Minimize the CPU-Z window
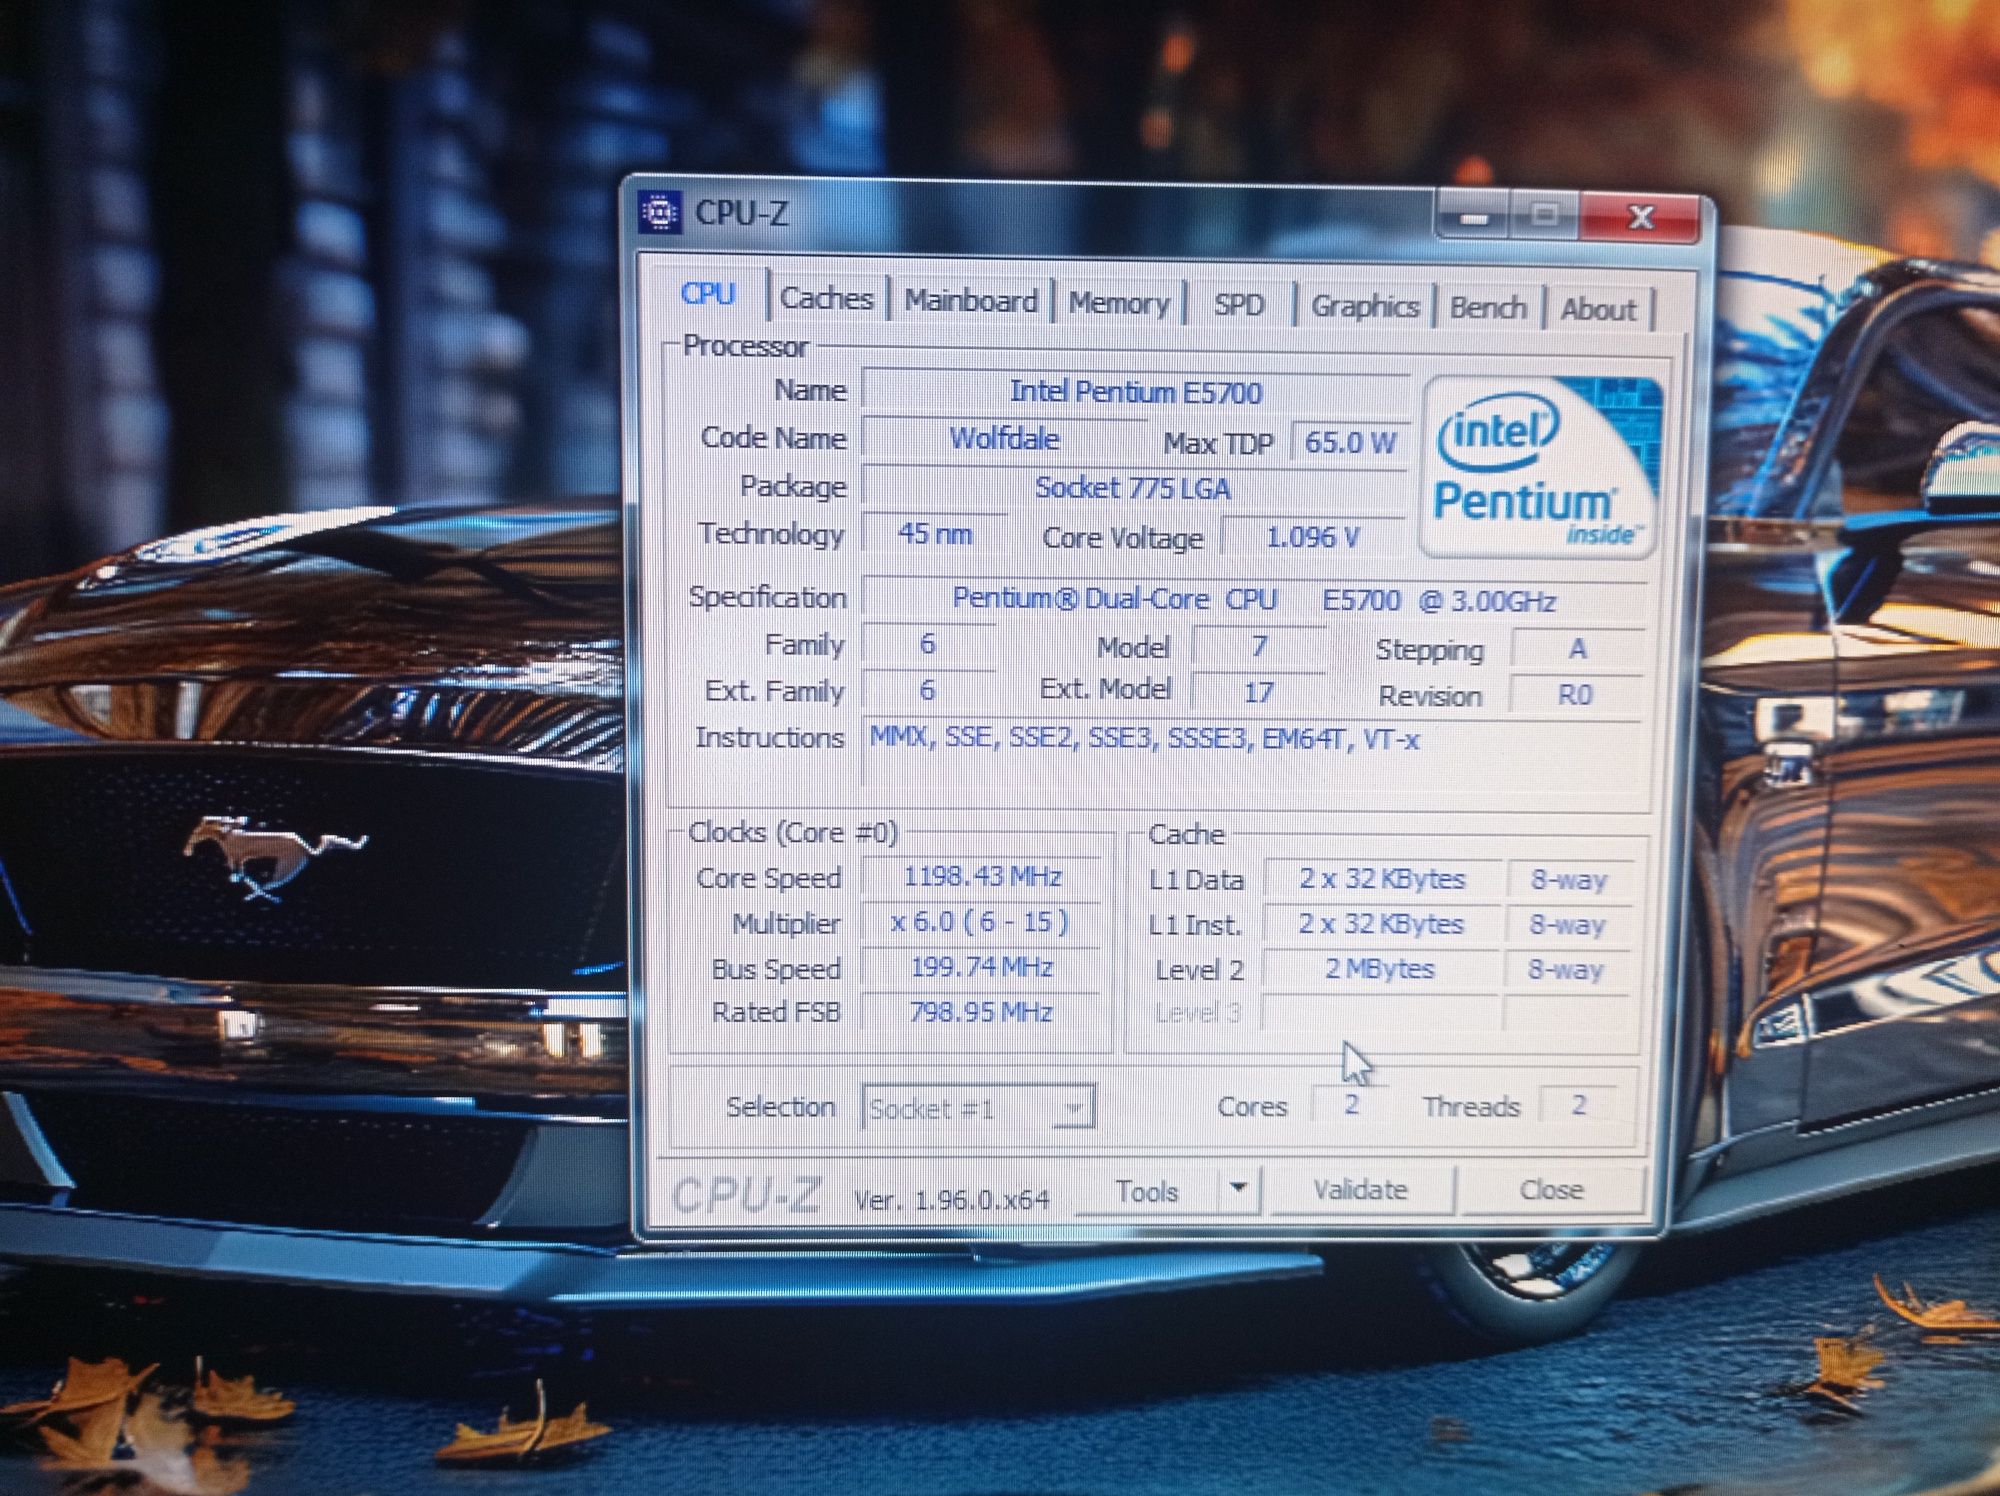2000x1496 pixels. [x=1472, y=217]
